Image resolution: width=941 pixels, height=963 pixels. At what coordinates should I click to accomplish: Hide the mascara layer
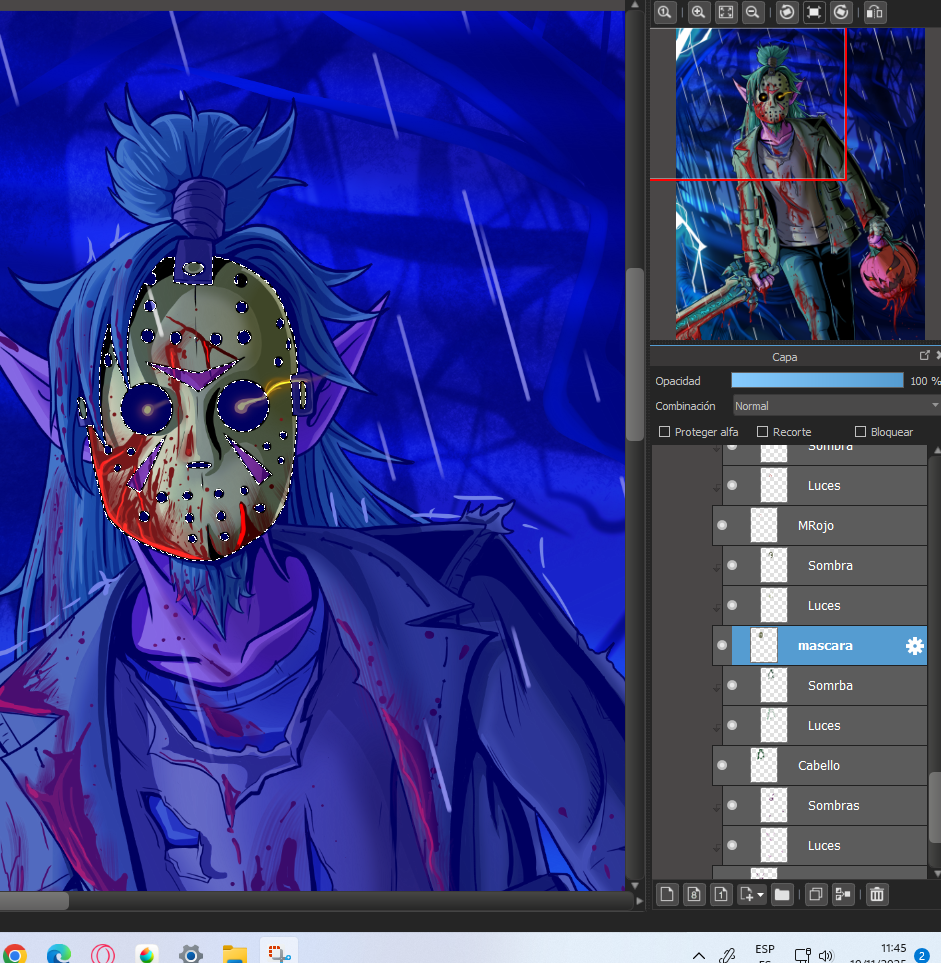tap(722, 645)
